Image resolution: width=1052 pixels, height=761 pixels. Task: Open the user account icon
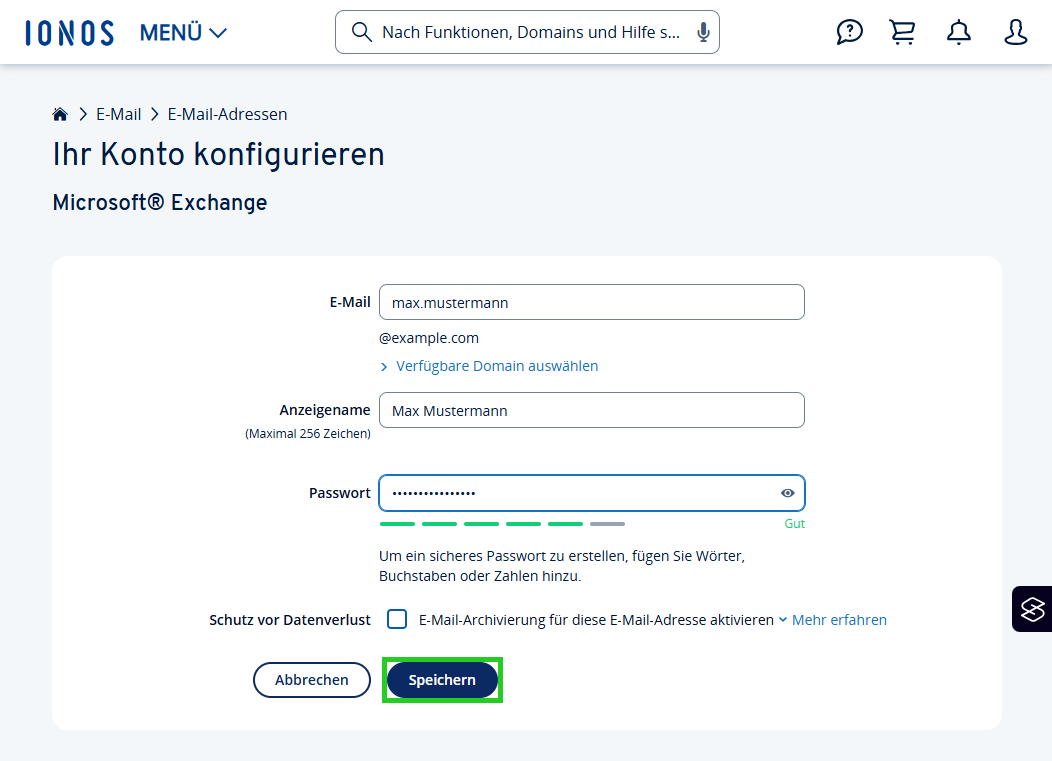[1015, 32]
